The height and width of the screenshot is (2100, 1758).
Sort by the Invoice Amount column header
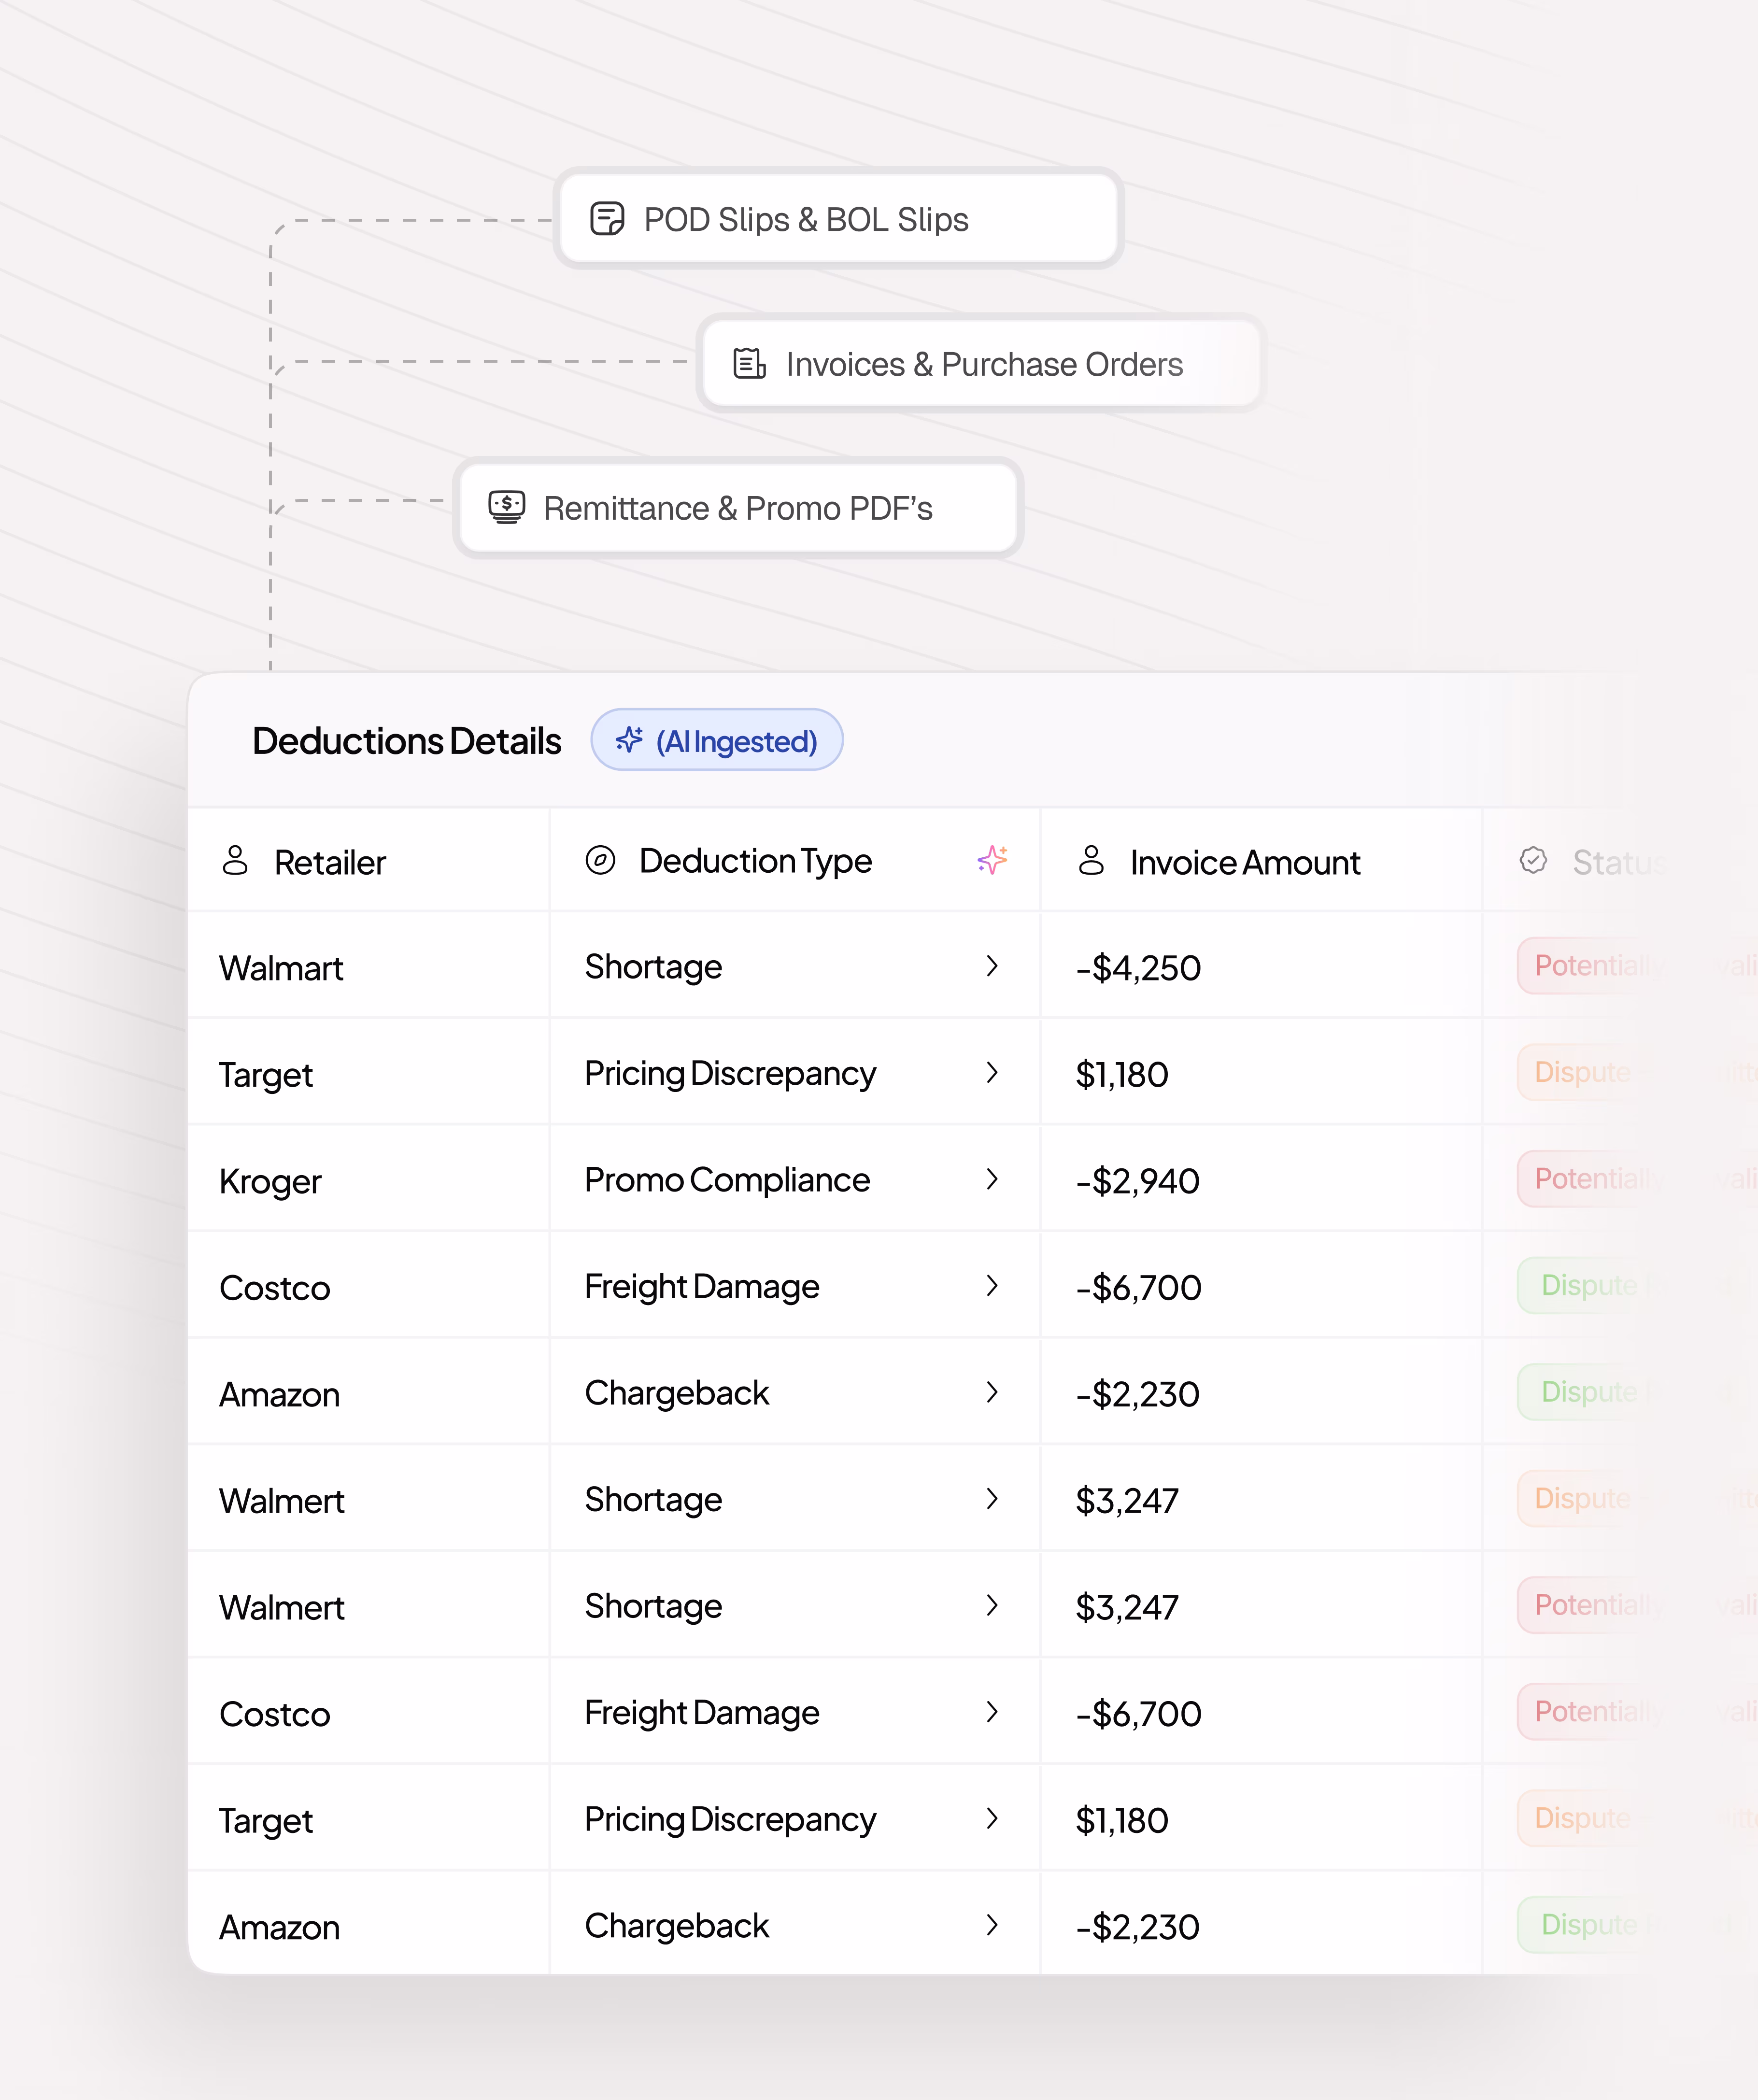pos(1244,862)
